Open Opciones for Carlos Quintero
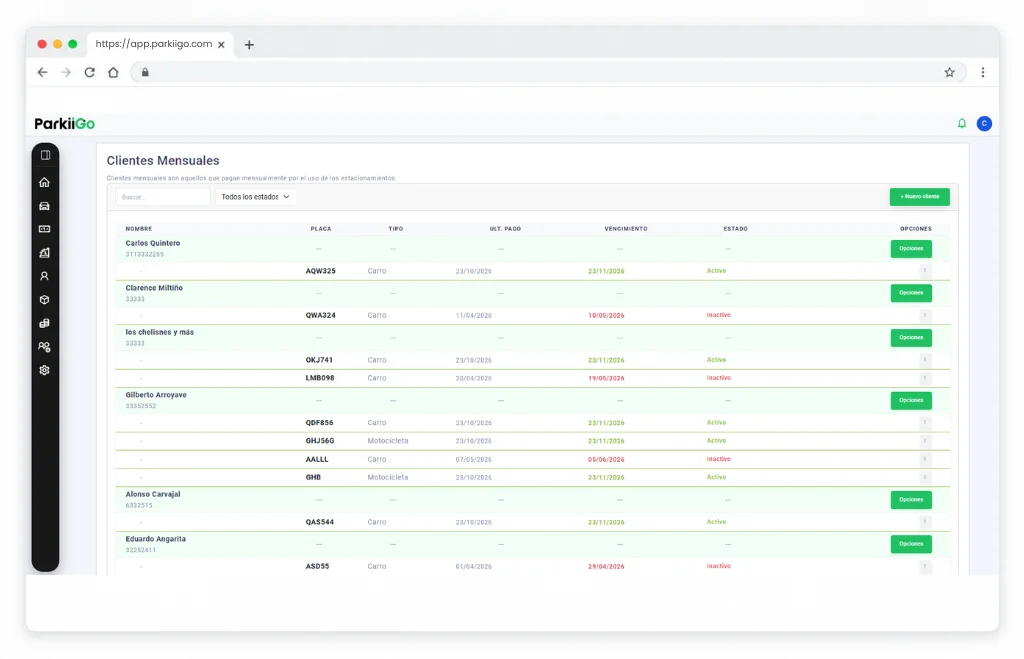The width and height of the screenshot is (1024, 659). click(x=911, y=249)
